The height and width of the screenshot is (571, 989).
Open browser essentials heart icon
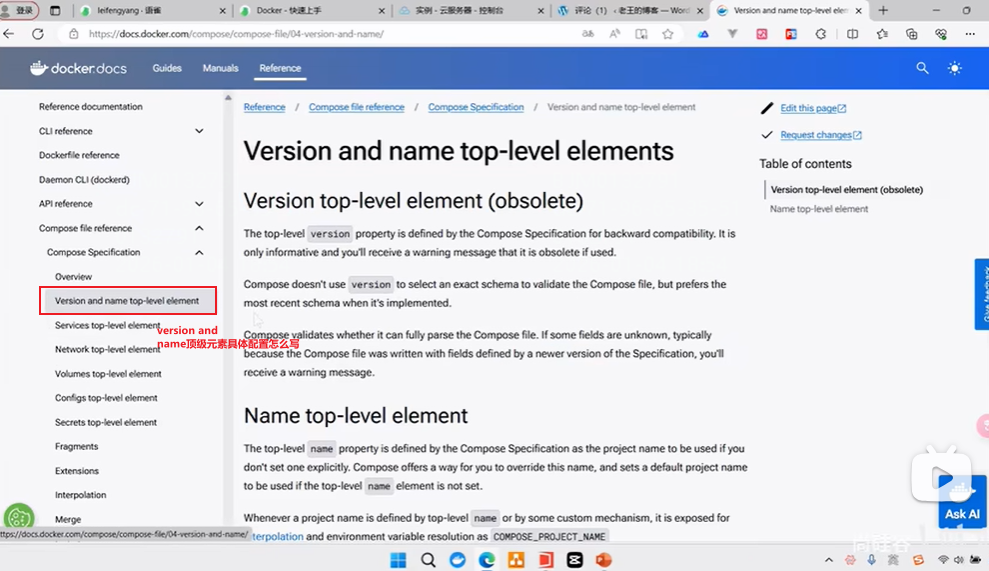coord(941,34)
